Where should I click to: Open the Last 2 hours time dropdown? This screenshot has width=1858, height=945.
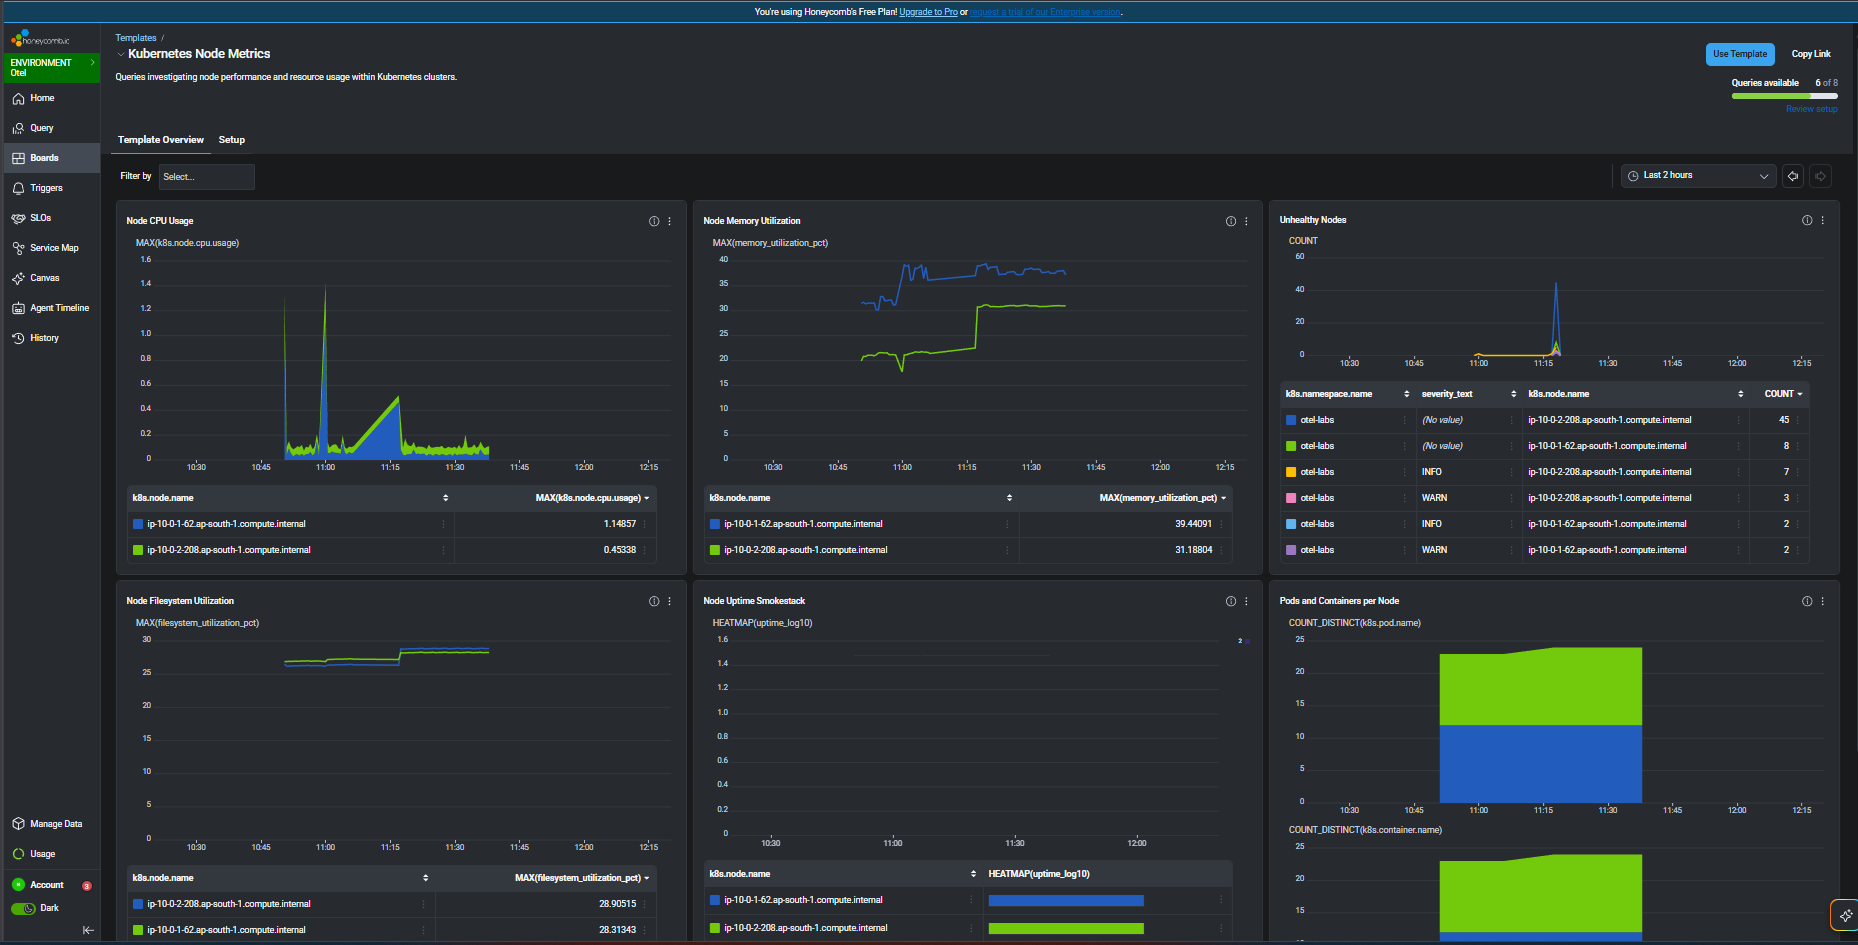click(x=1698, y=176)
